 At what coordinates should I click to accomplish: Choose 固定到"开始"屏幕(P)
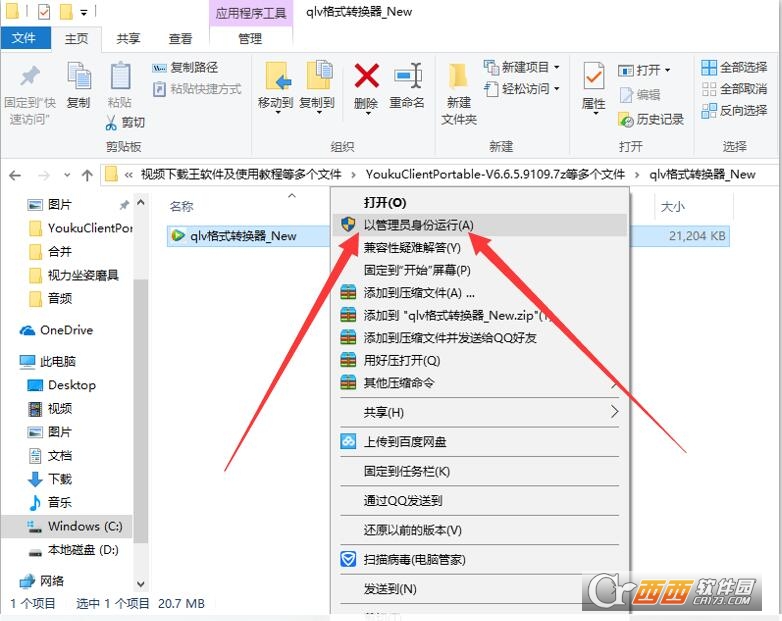(480, 270)
